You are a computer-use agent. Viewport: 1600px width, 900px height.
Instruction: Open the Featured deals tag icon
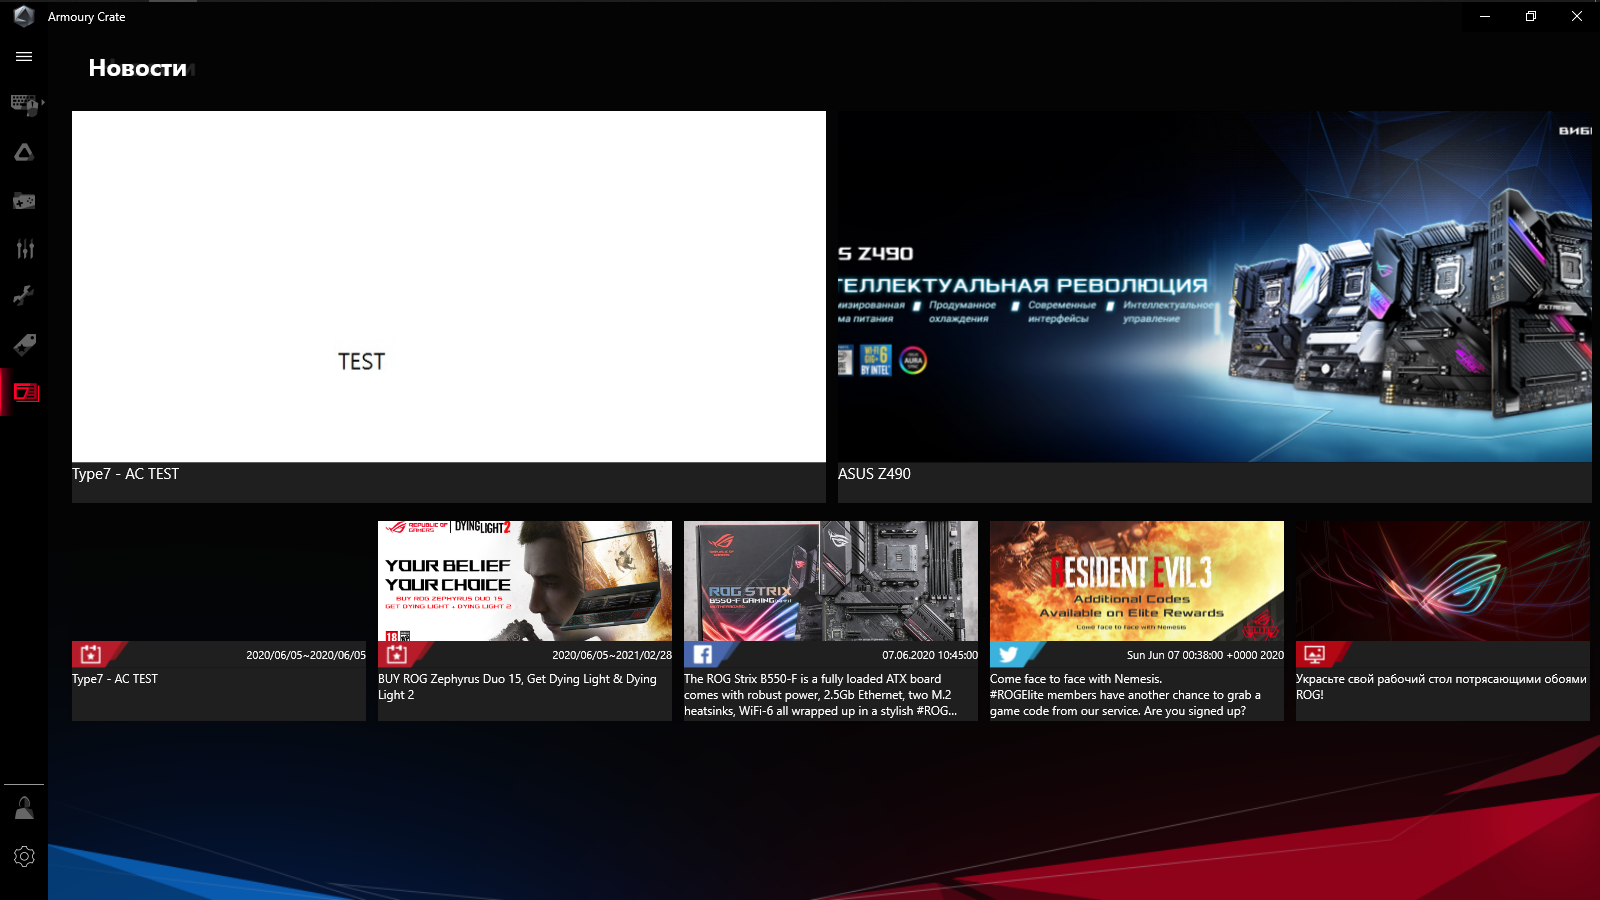click(x=24, y=345)
